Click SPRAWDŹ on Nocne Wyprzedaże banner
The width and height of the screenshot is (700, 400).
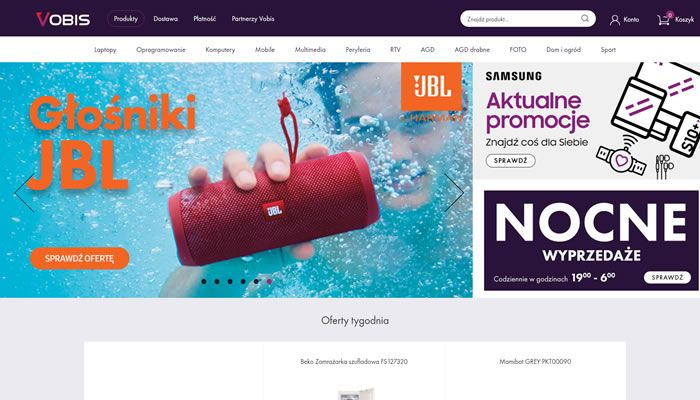(667, 277)
